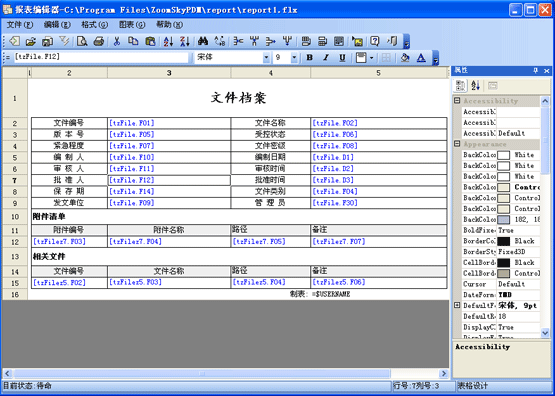Click the grid table icon in toolbar
This screenshot has width=555, height=396.
pyautogui.click(x=339, y=41)
